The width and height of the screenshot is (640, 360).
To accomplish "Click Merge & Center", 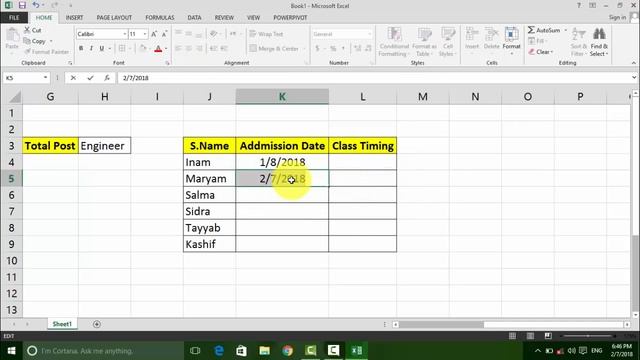I will [274, 49].
